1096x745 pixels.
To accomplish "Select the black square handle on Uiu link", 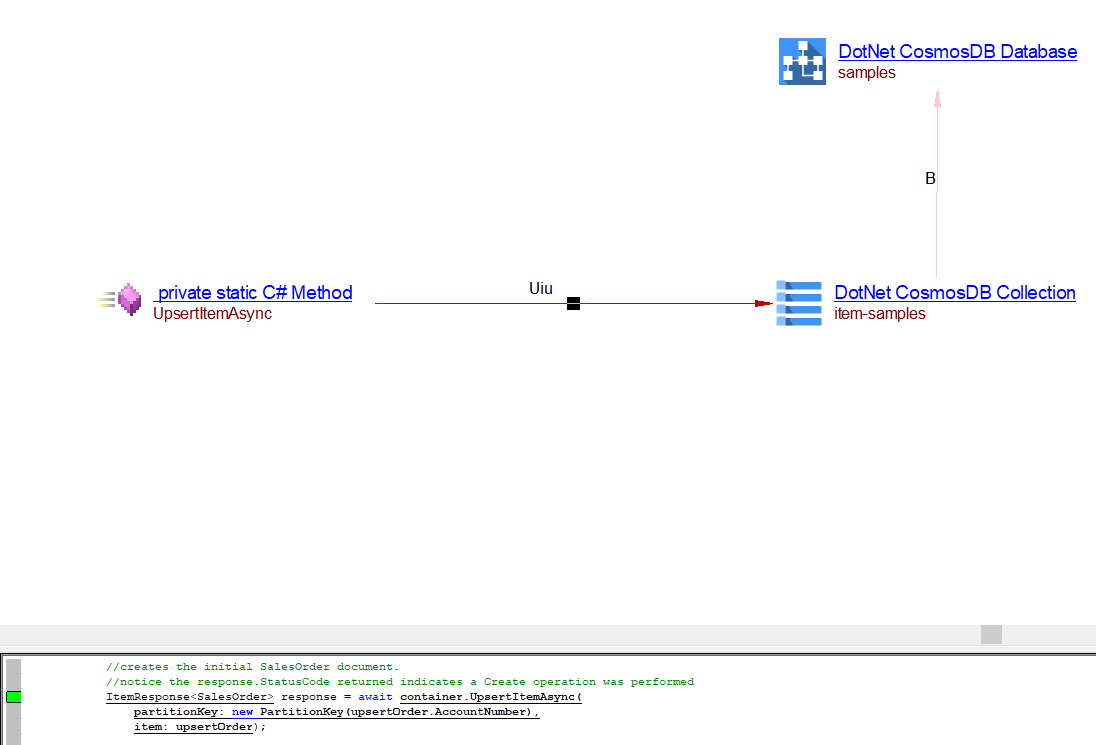I will point(573,303).
